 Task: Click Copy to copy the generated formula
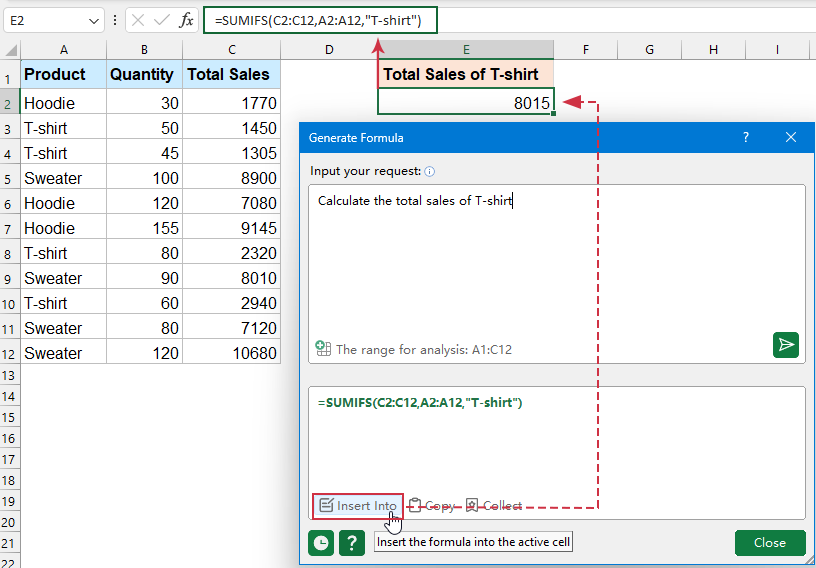coord(432,506)
